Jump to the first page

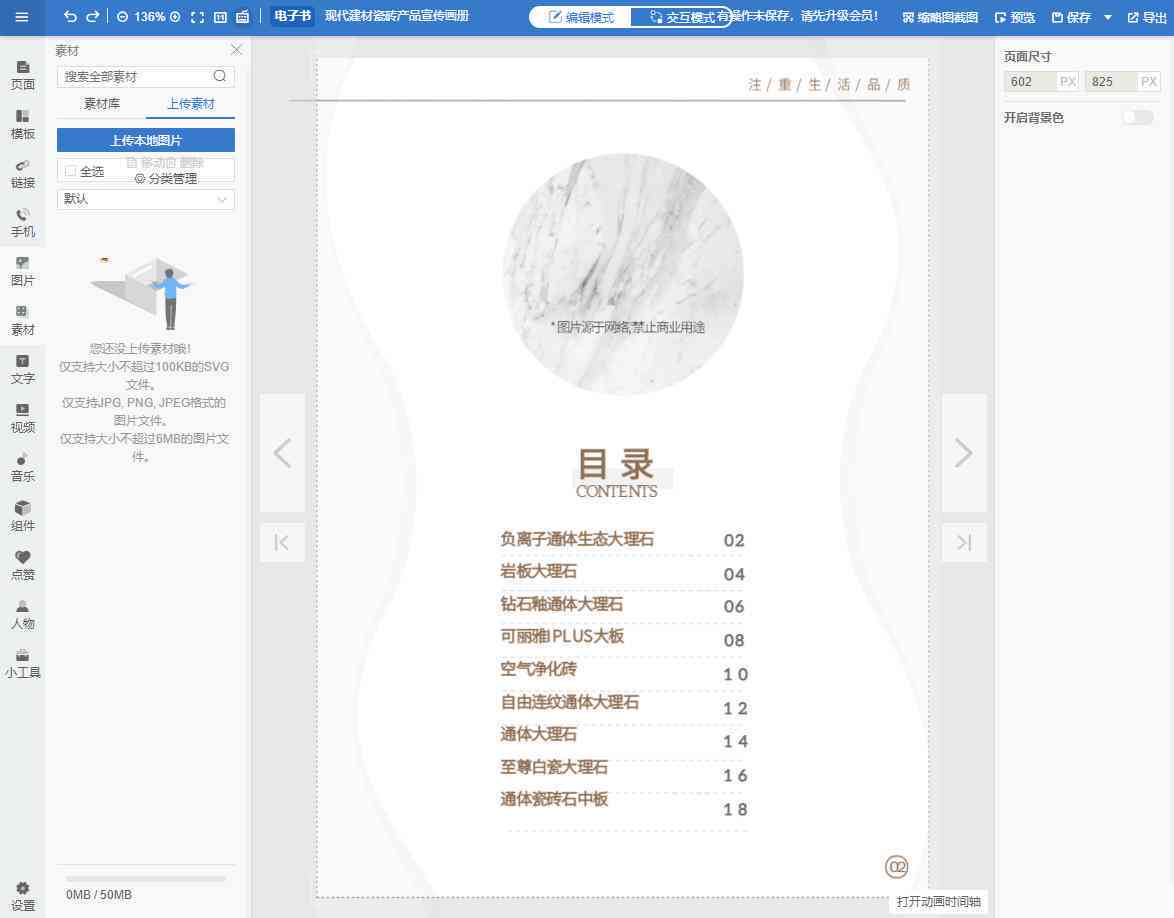[282, 543]
